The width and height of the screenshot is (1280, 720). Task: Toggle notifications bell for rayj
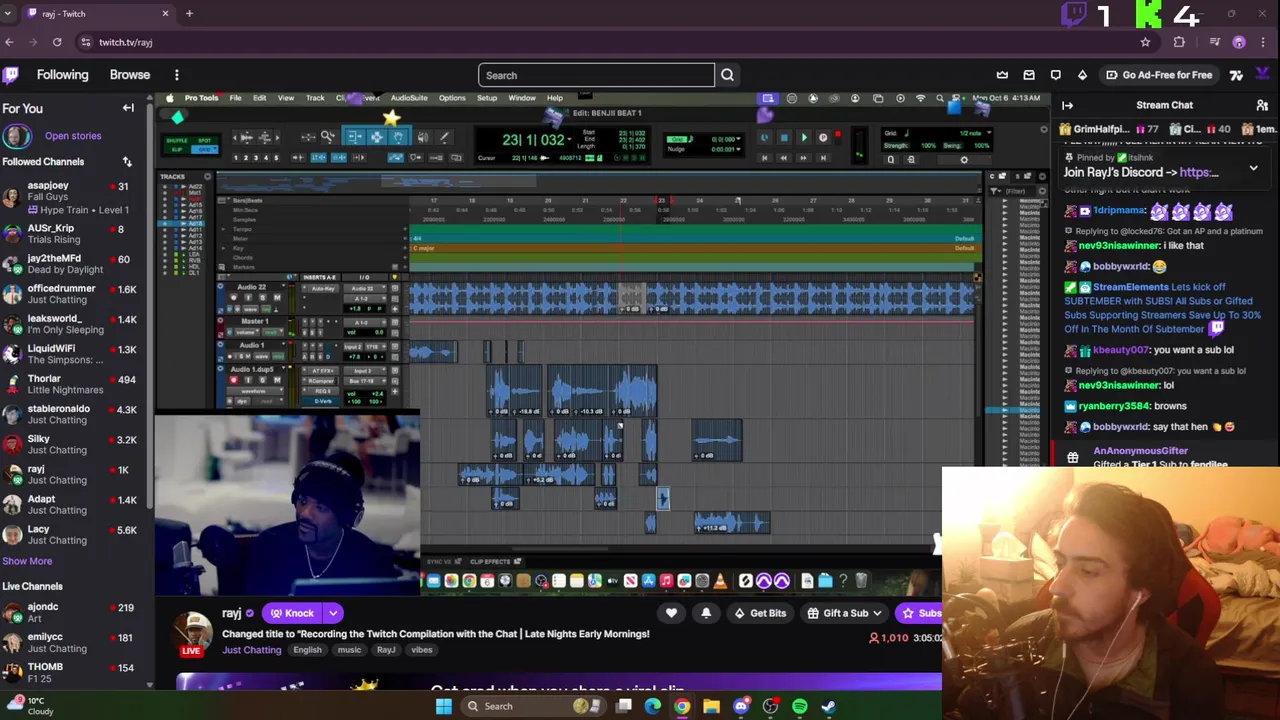pos(706,613)
